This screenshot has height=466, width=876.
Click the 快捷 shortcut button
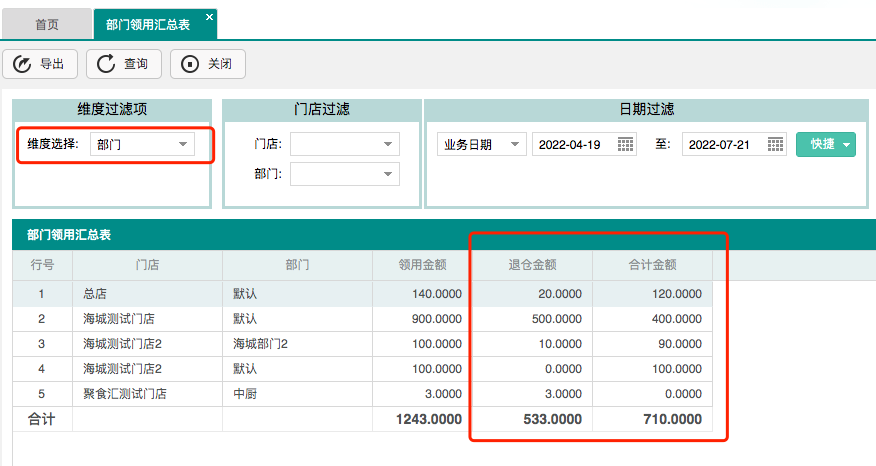pyautogui.click(x=825, y=145)
